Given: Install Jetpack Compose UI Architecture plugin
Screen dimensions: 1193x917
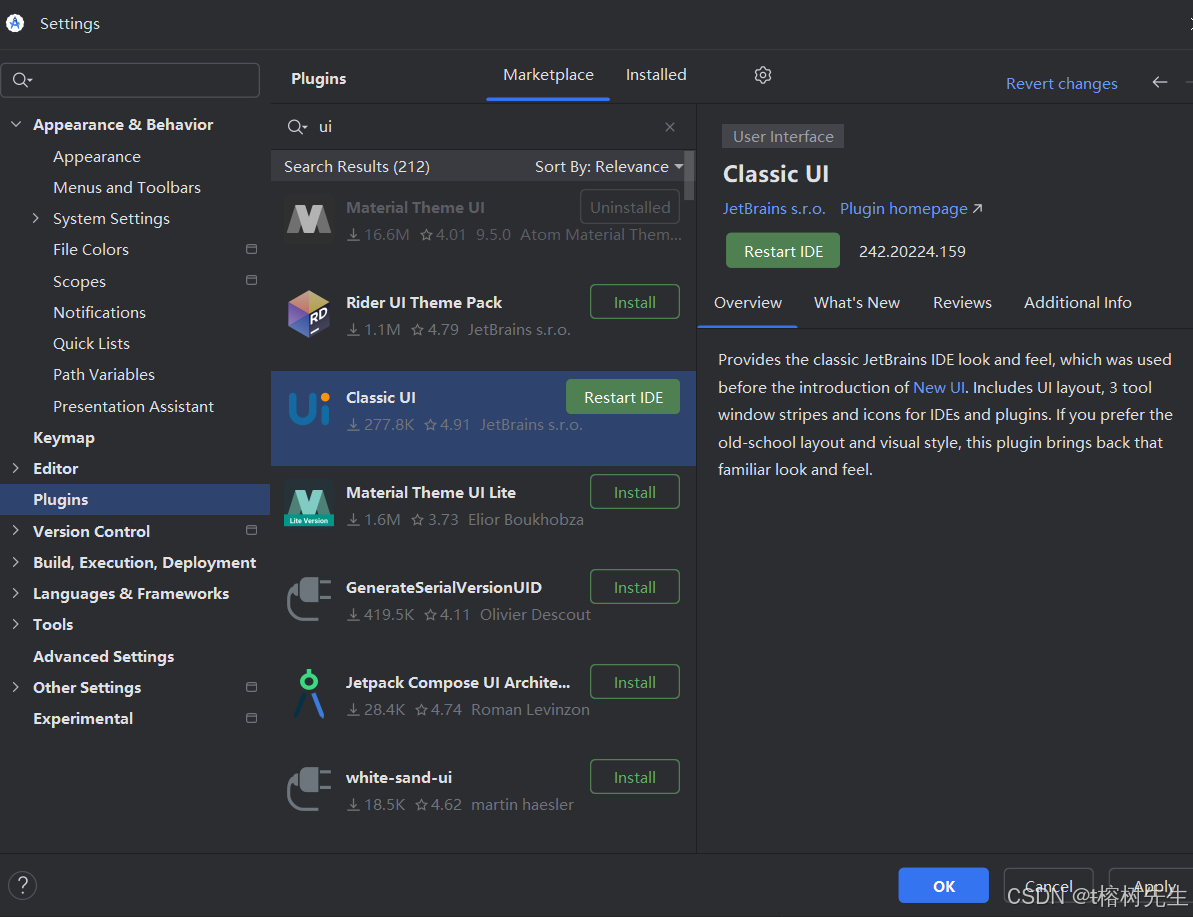Looking at the screenshot, I should [635, 683].
